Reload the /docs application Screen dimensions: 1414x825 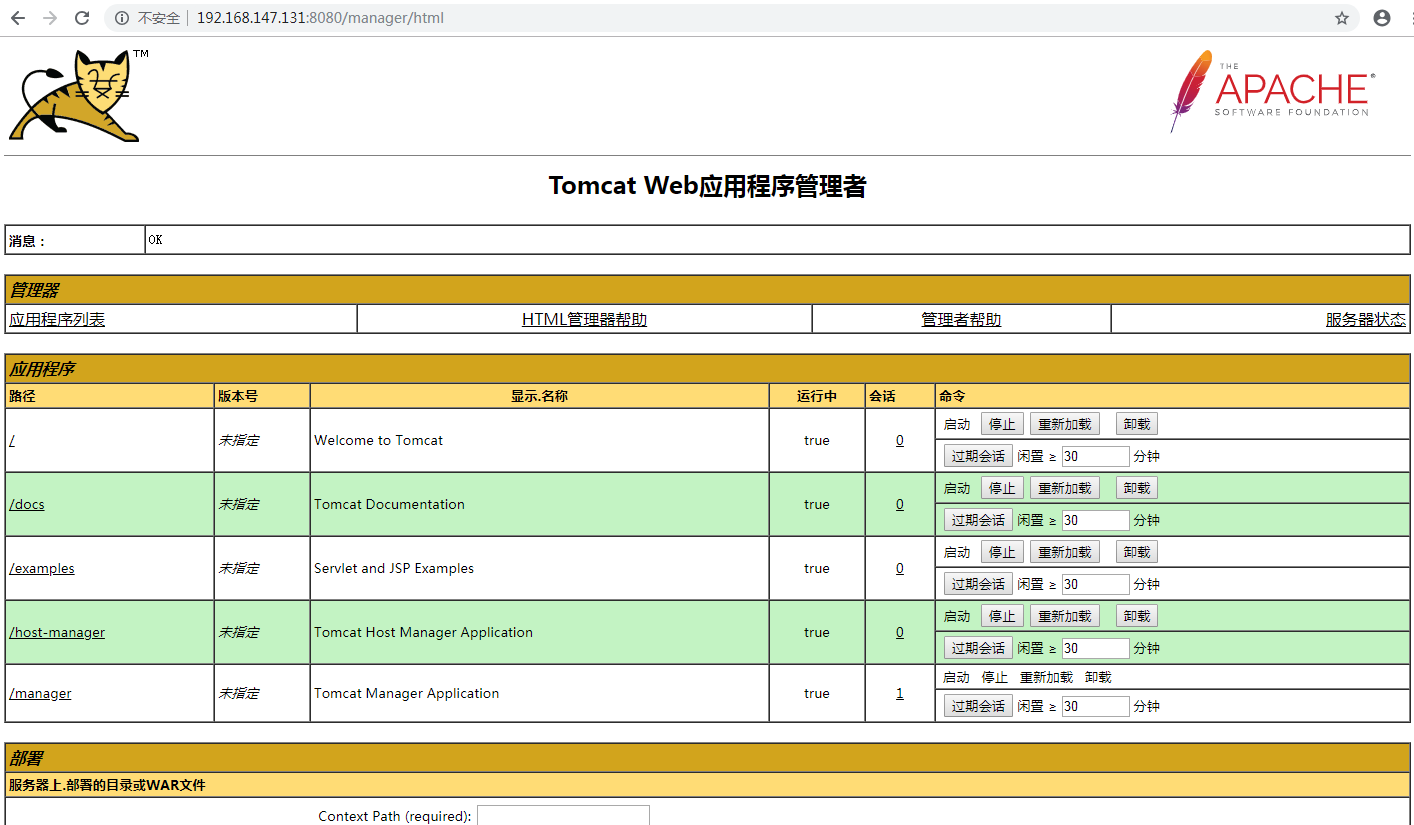pos(1065,488)
